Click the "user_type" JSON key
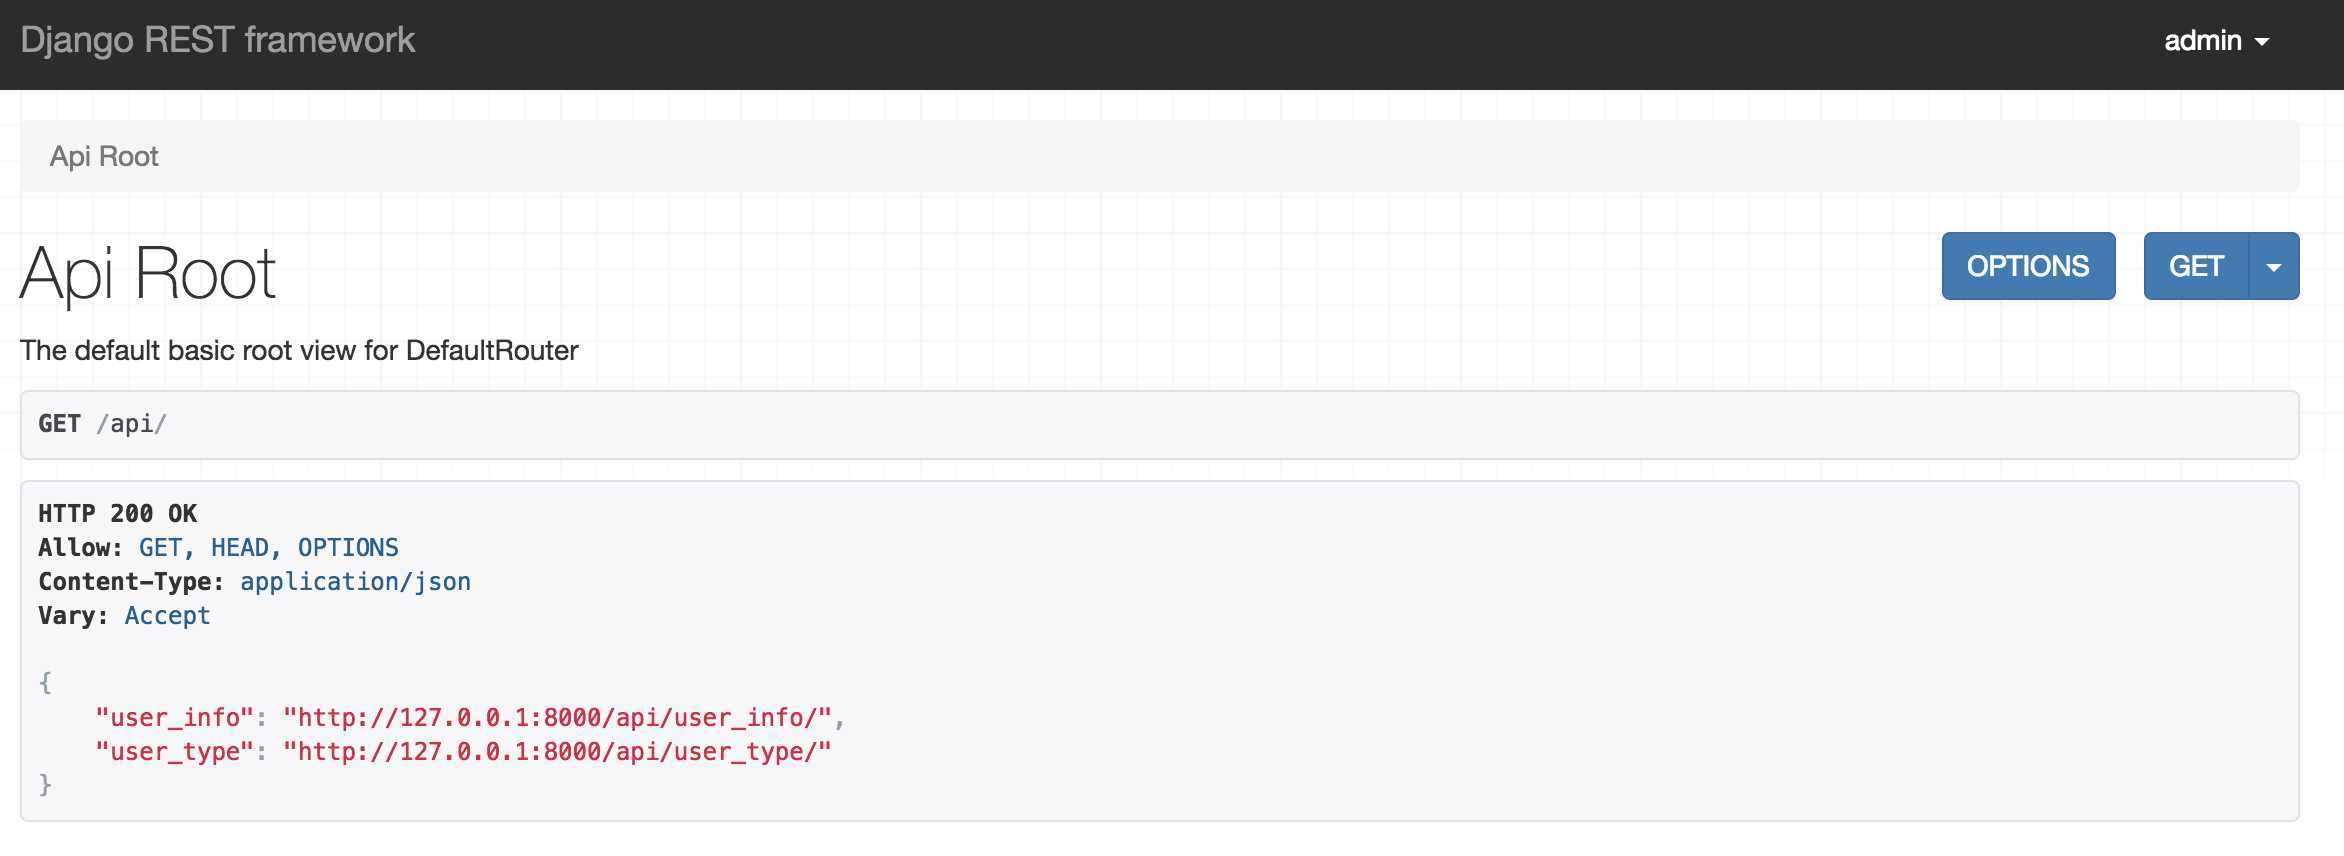Viewport: 2344px width, 856px height. [x=175, y=752]
